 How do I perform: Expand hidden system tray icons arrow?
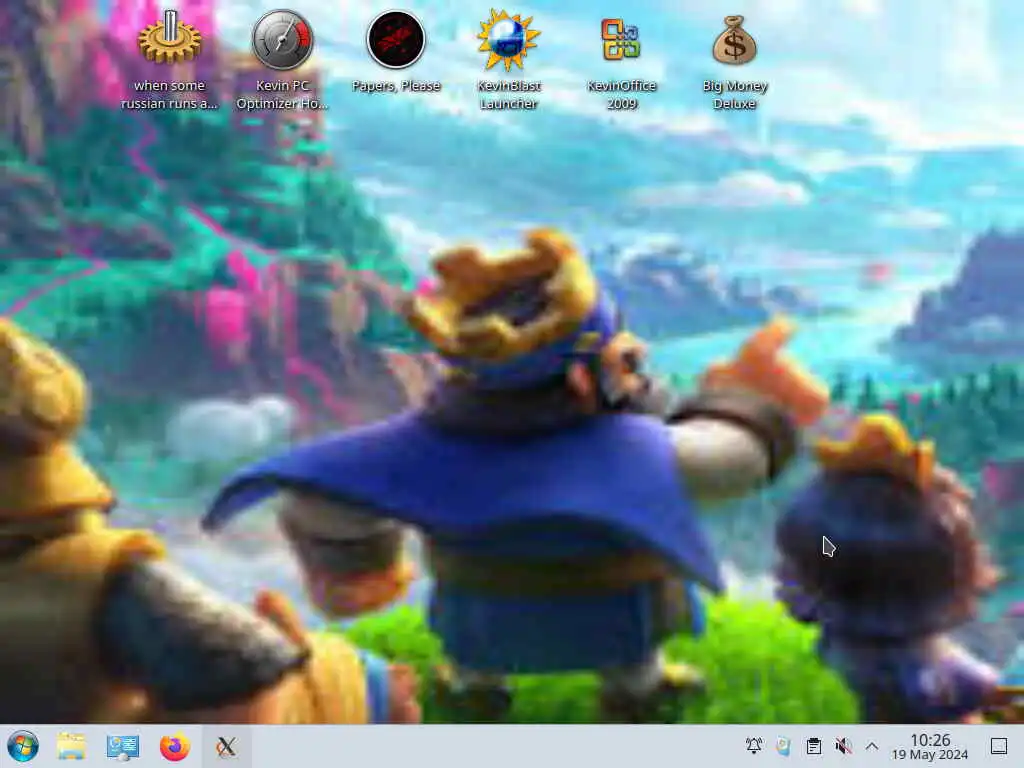871,746
